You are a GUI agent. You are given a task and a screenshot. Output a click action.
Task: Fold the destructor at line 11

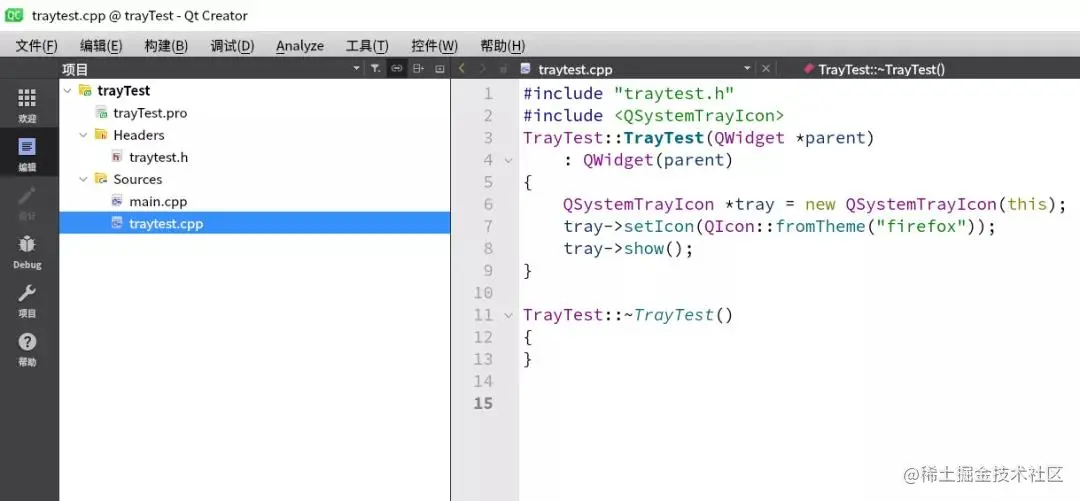[x=509, y=315]
